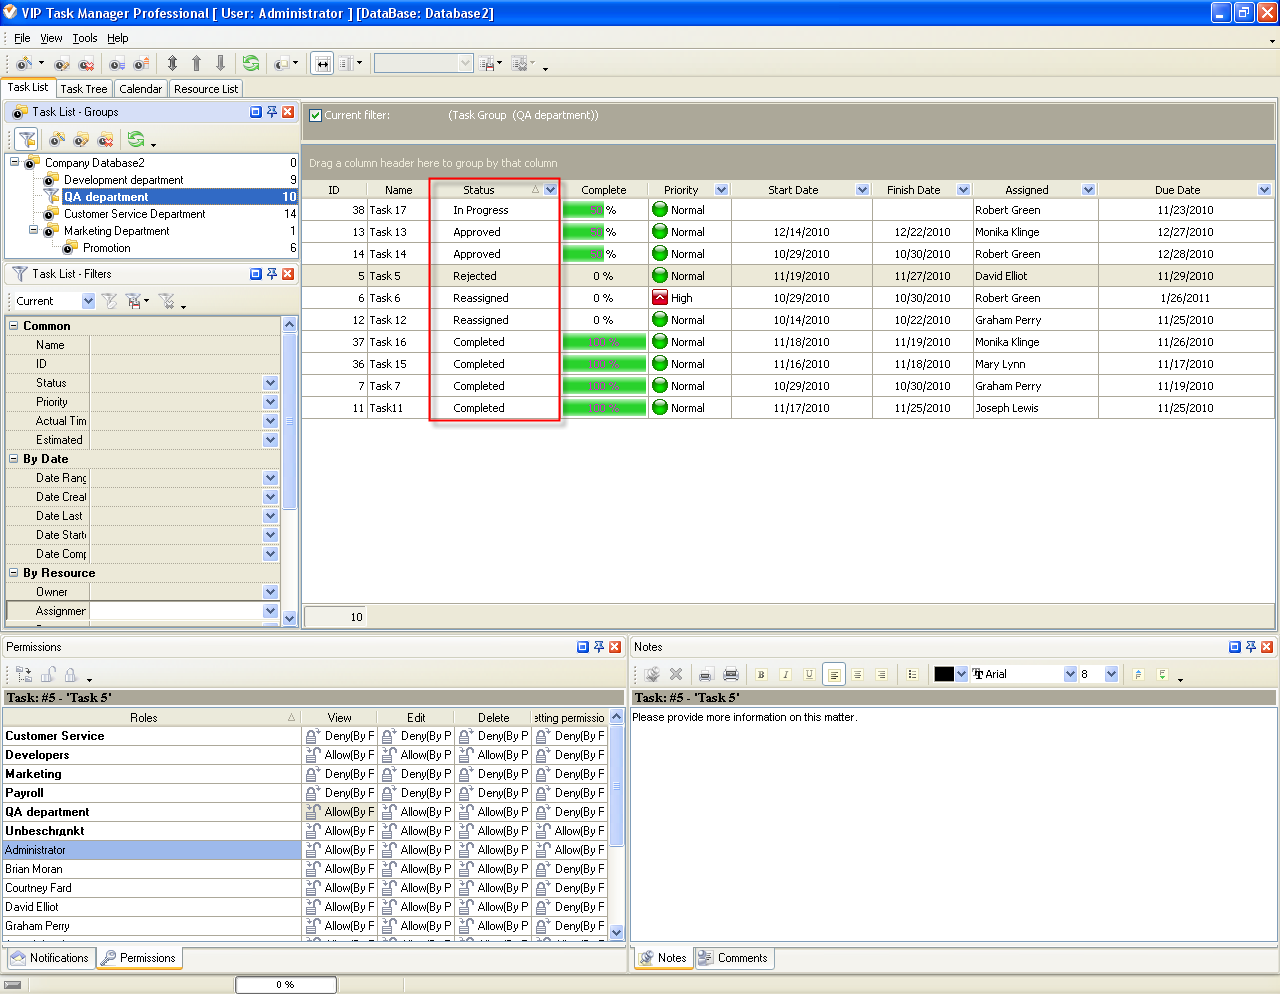Toggle the filter funnel in Task Groups toolbar
This screenshot has width=1280, height=994.
(x=26, y=139)
